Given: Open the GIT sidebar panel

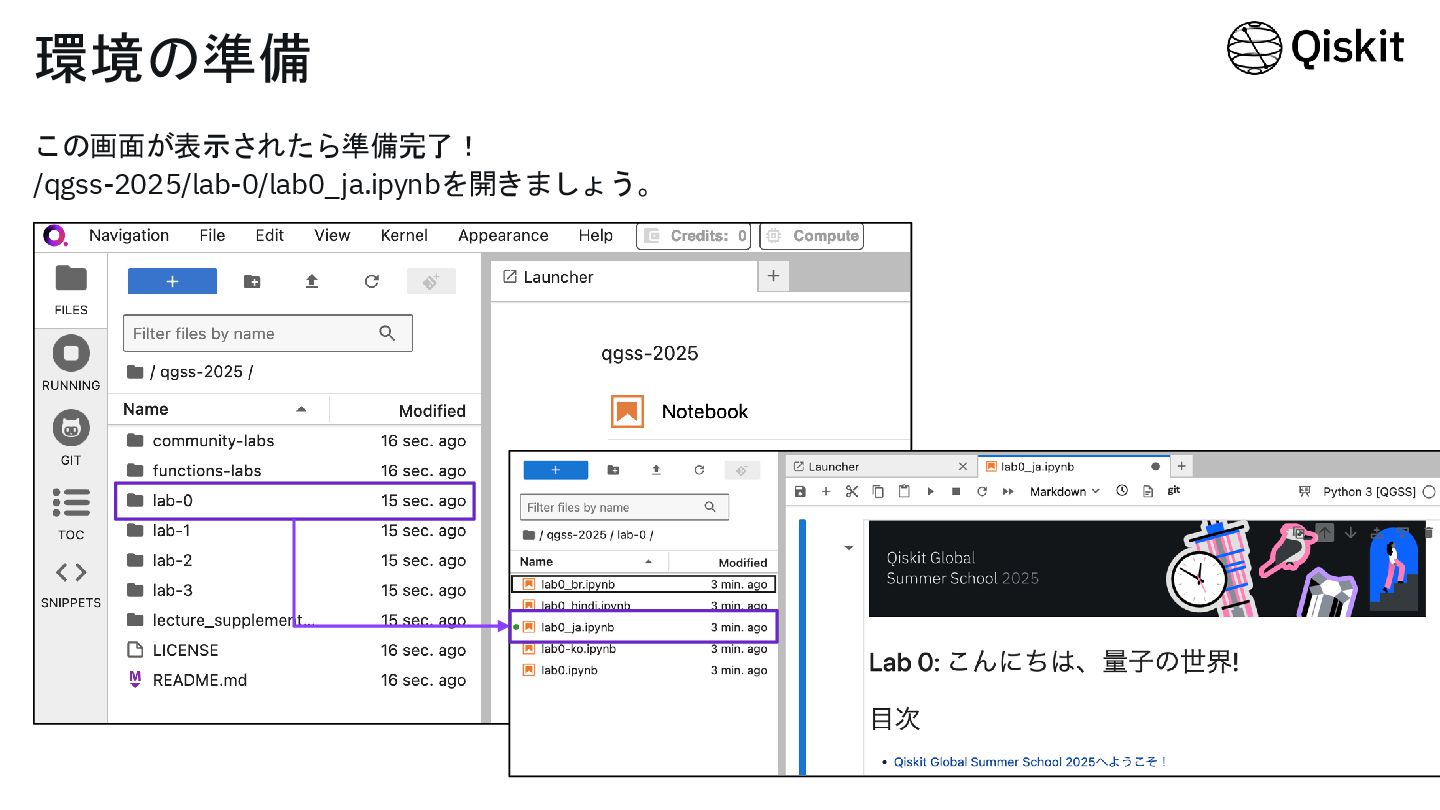Looking at the screenshot, I should [x=71, y=438].
